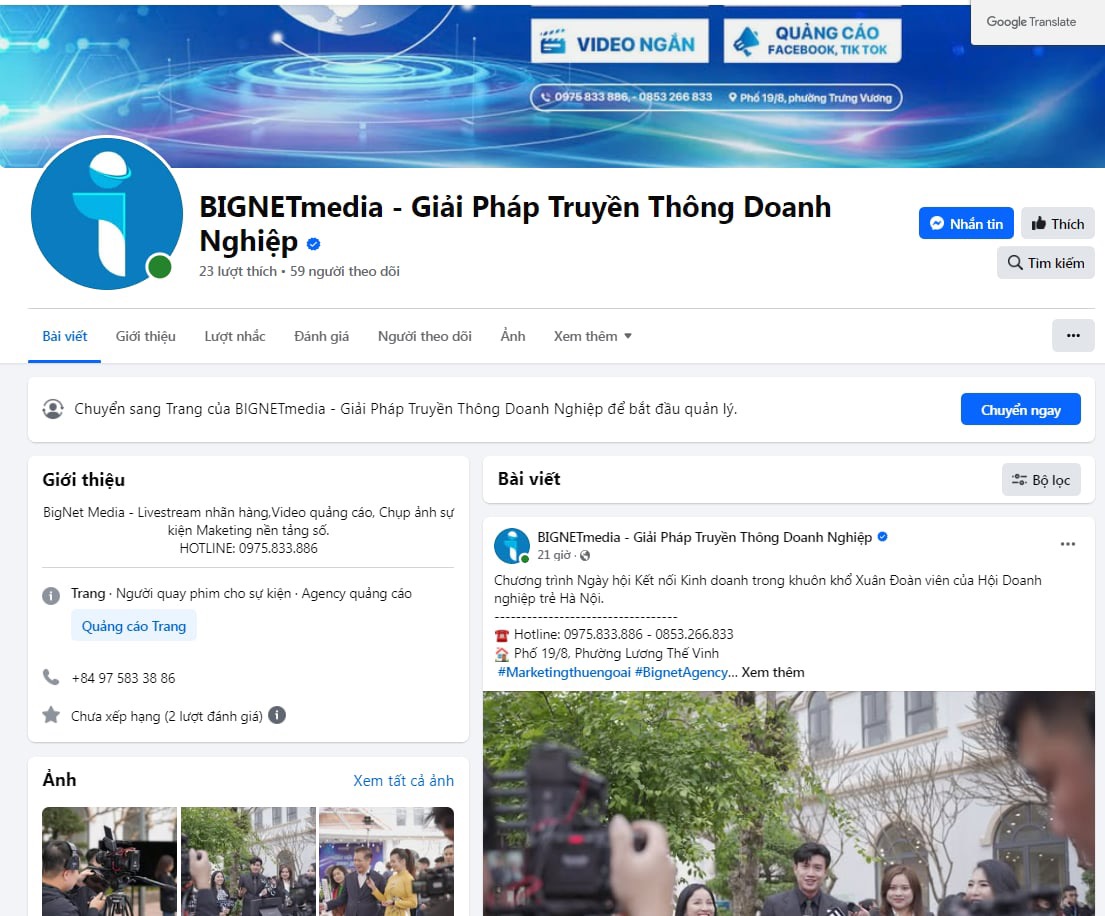Open rating info icon after 2 lượt đánh giá
Screen dimensions: 1105x916
[277, 715]
